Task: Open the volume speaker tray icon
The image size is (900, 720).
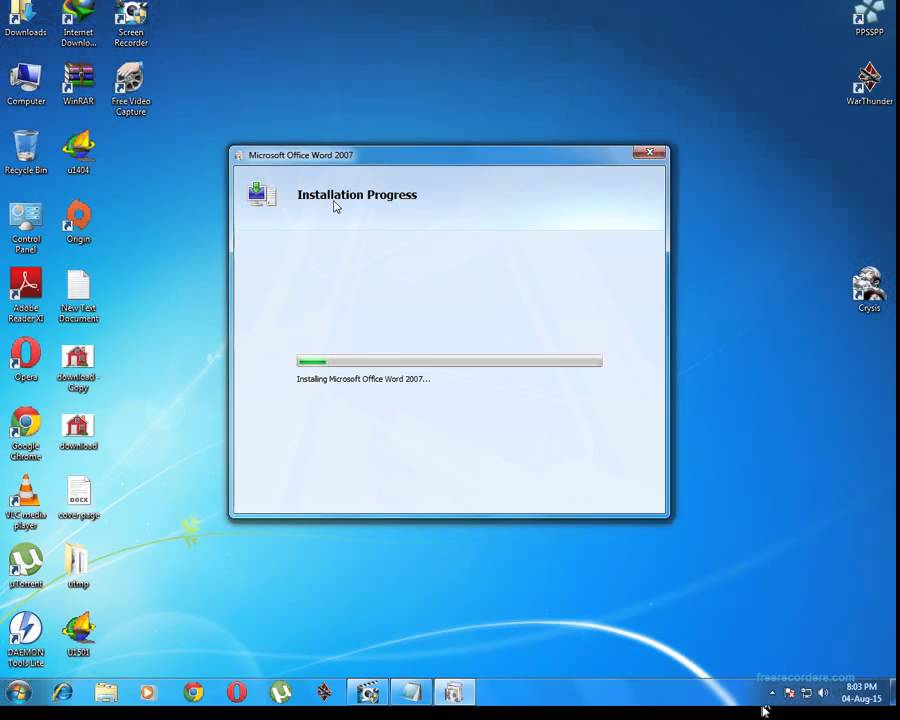Action: point(823,693)
